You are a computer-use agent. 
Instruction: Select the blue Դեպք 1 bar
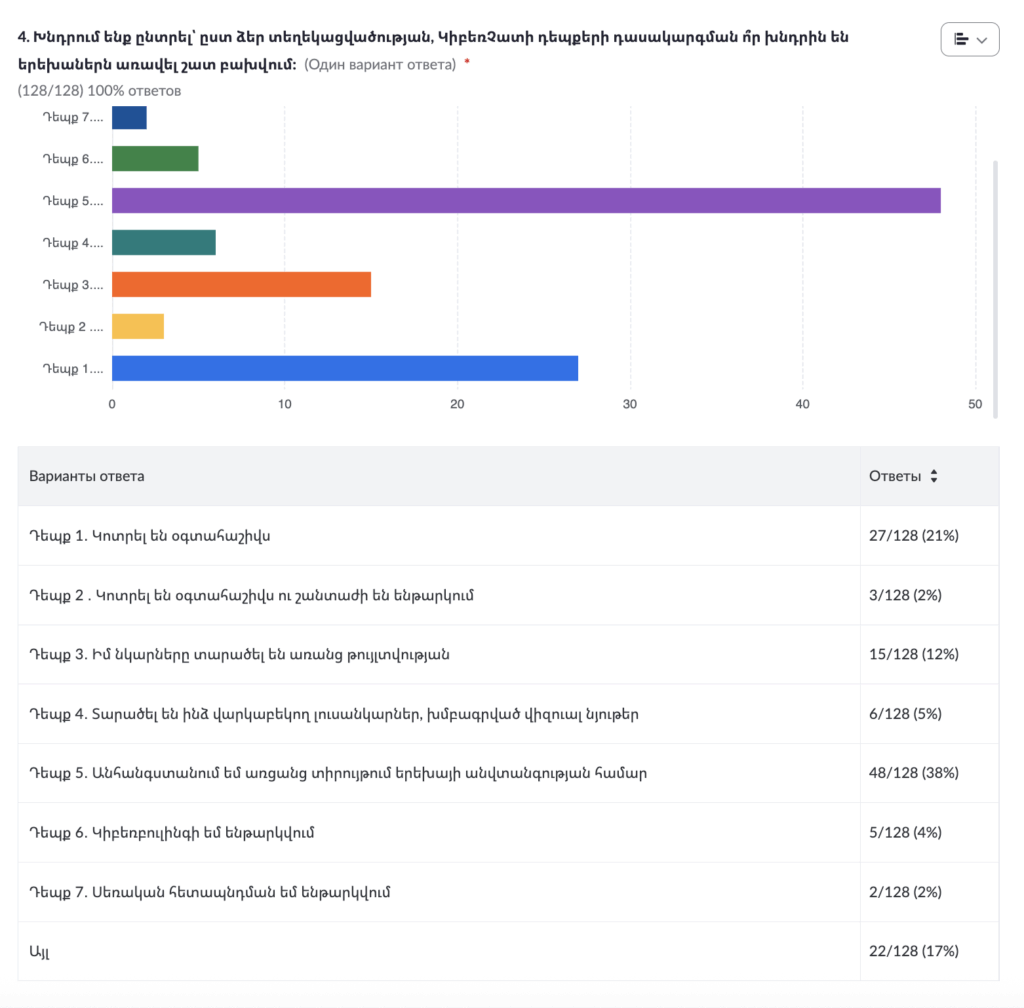(x=344, y=368)
